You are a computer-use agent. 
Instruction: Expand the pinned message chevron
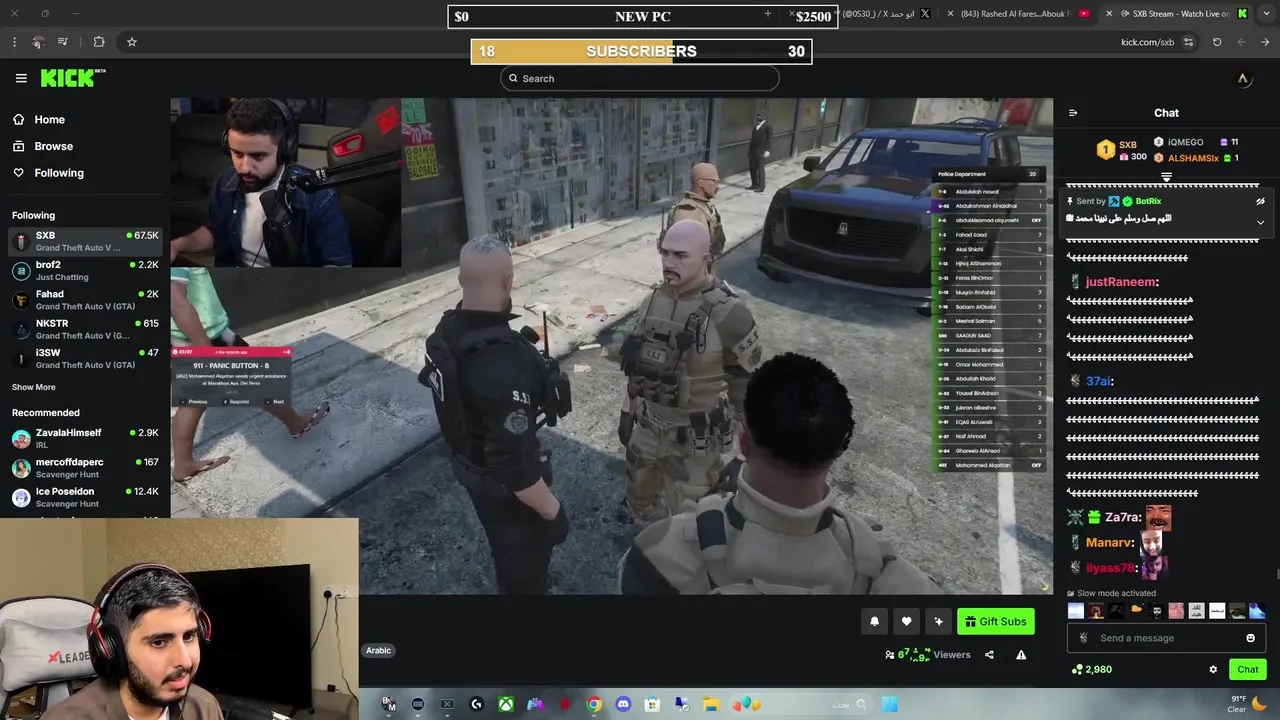[x=1260, y=222]
